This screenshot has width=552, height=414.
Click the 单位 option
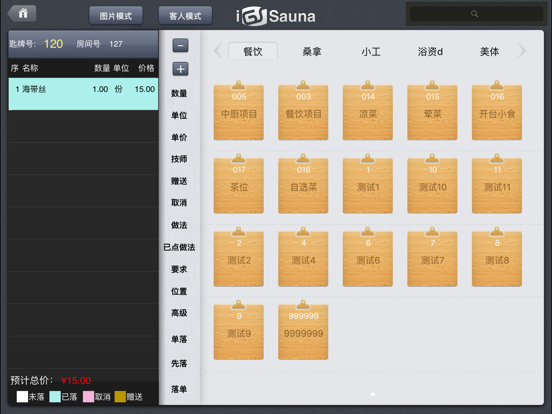(x=179, y=115)
